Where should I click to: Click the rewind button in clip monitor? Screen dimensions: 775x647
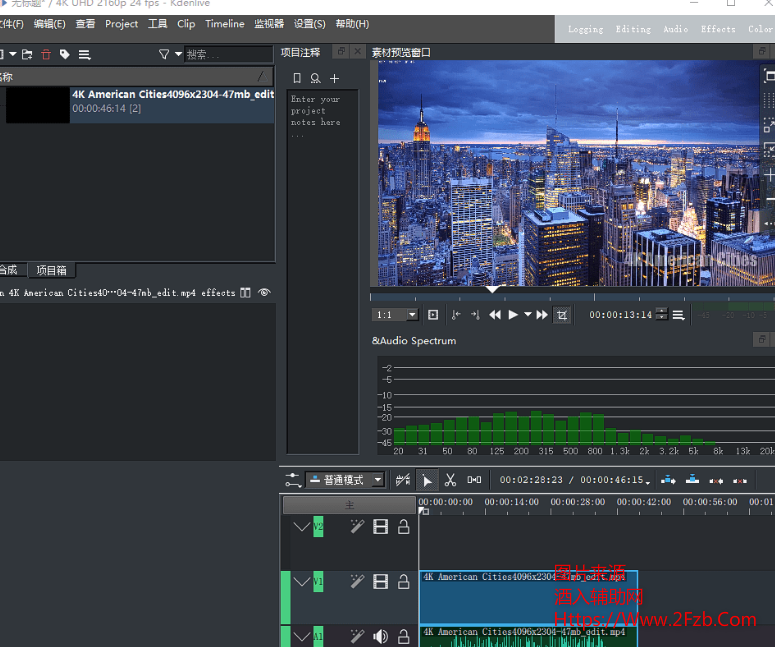[x=494, y=315]
